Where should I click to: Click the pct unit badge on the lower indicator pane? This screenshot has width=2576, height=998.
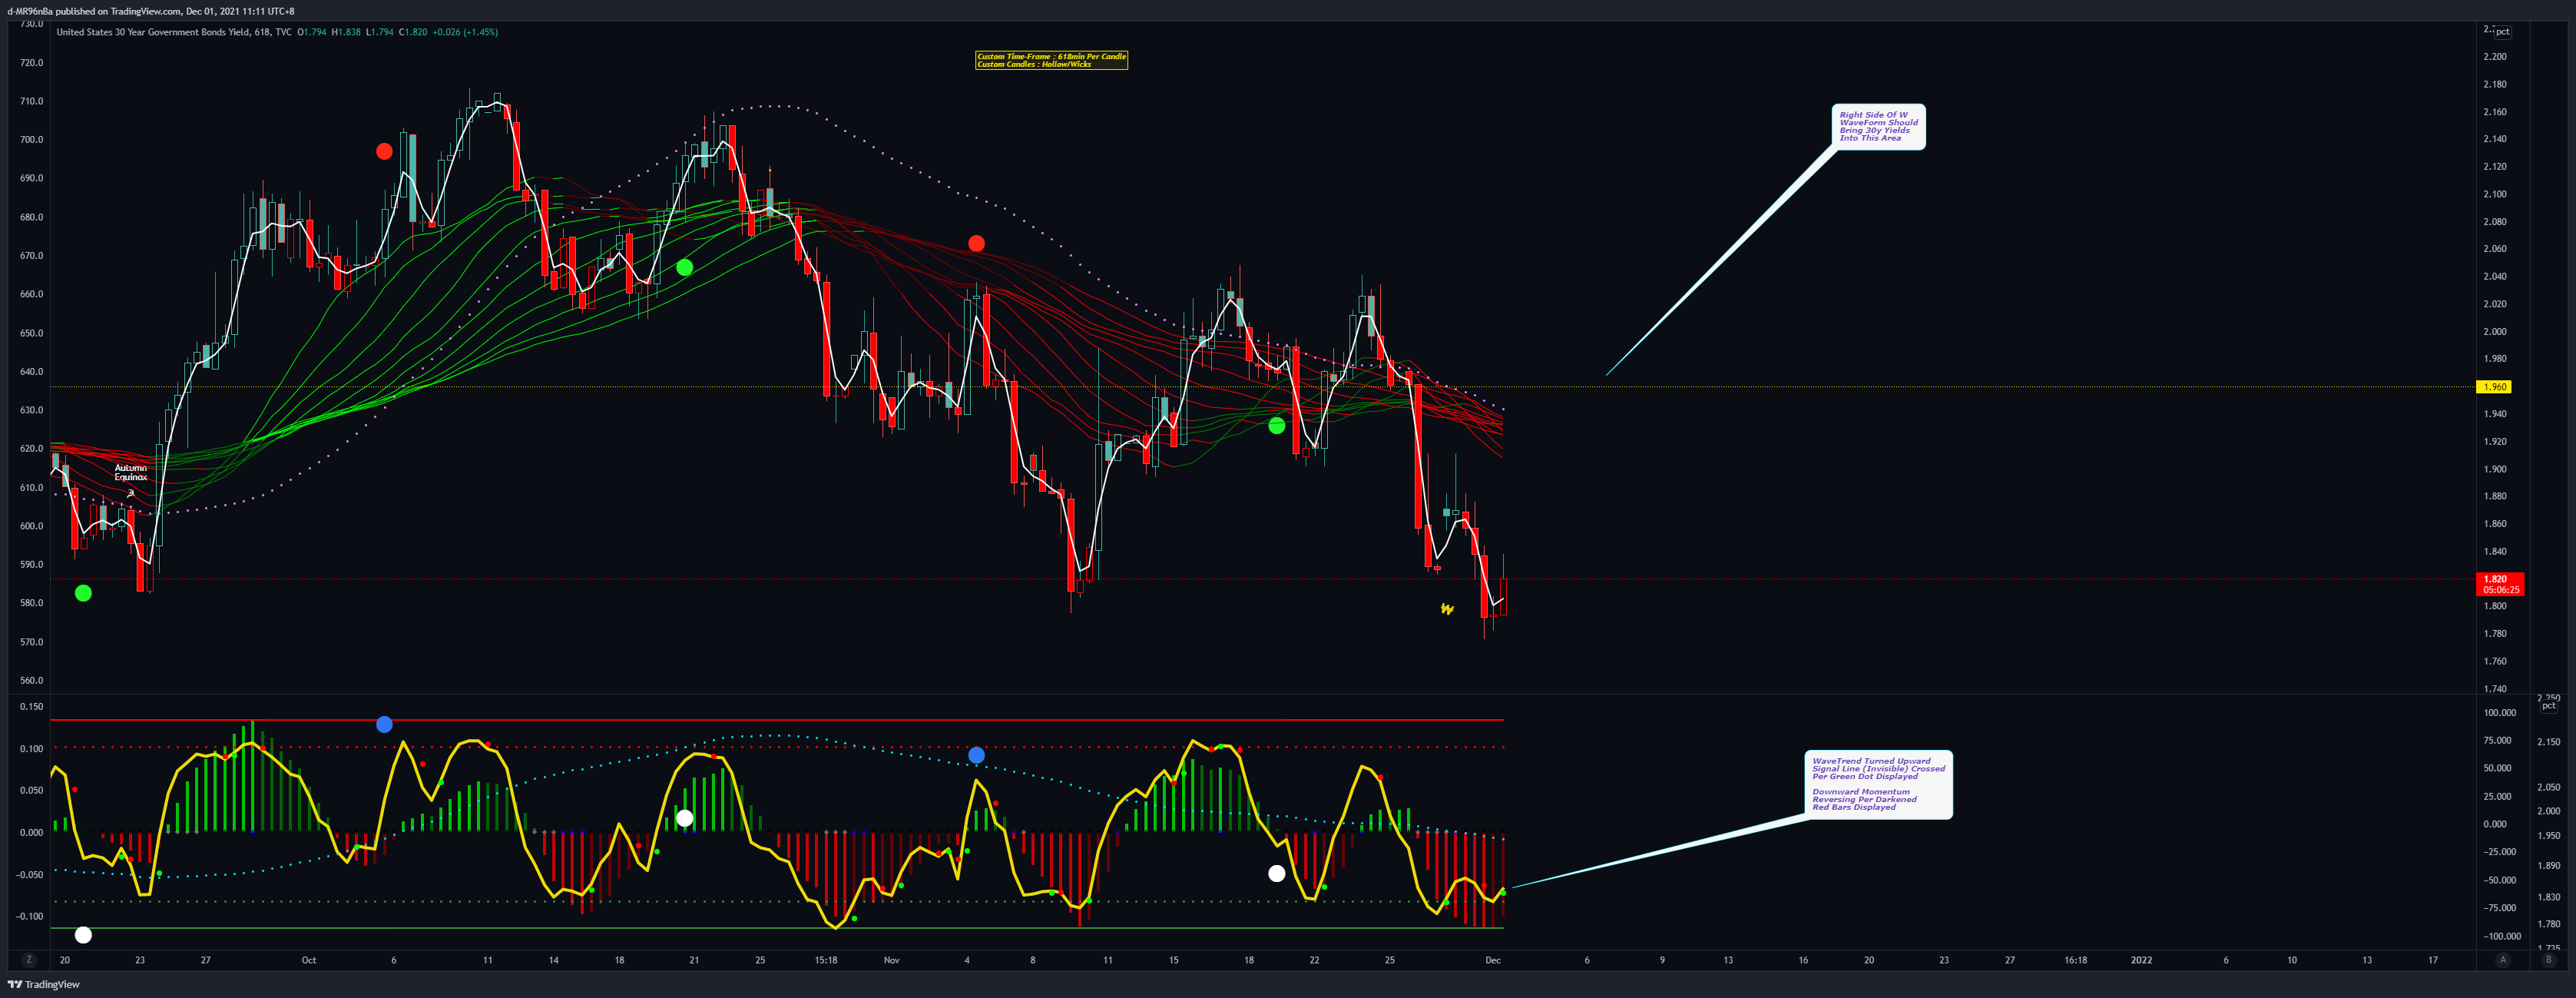coord(2549,706)
